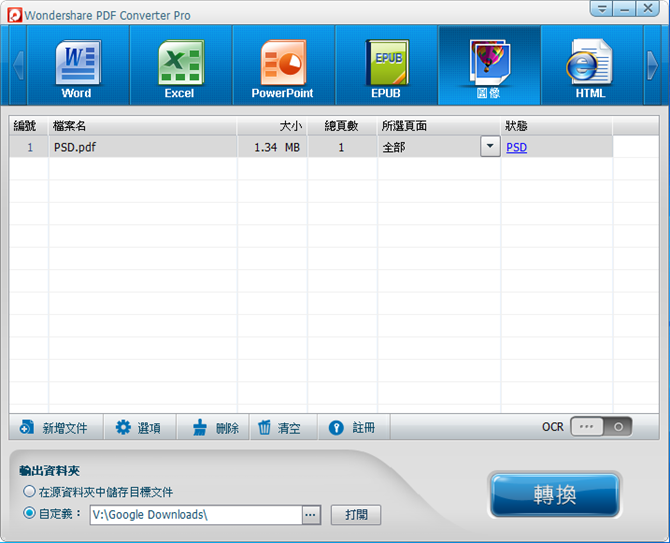The height and width of the screenshot is (543, 670).
Task: Click the 大小 column header
Action: point(272,126)
